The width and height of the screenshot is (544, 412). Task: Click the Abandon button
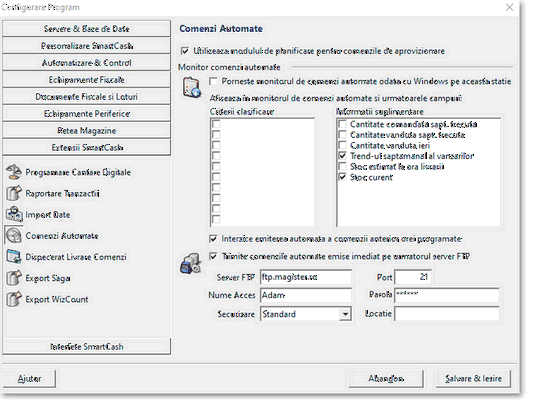386,378
